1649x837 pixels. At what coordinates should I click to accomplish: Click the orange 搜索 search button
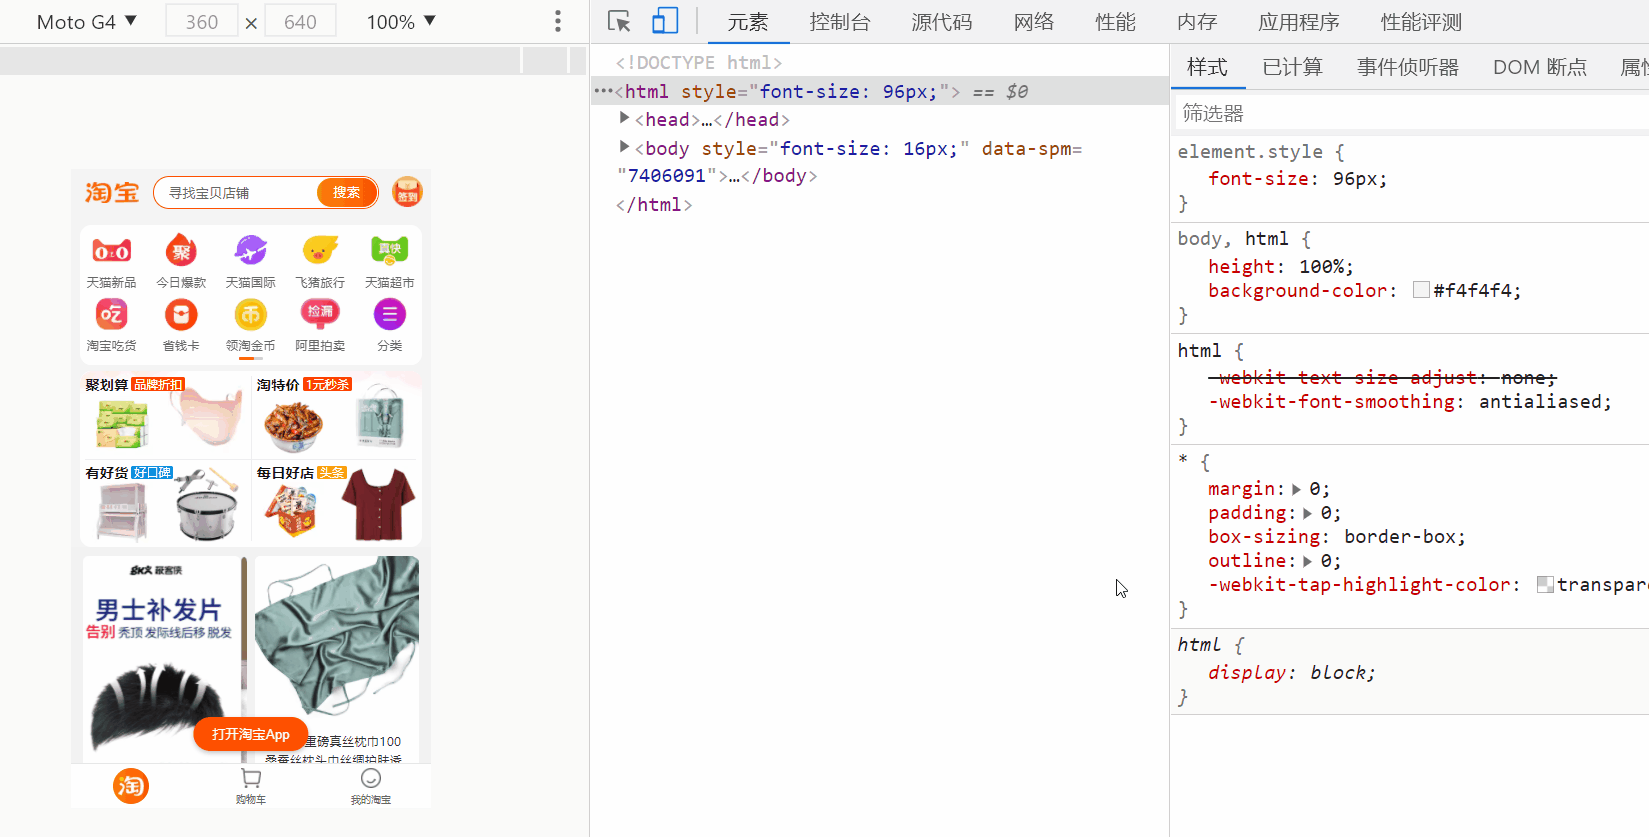pyautogui.click(x=347, y=192)
